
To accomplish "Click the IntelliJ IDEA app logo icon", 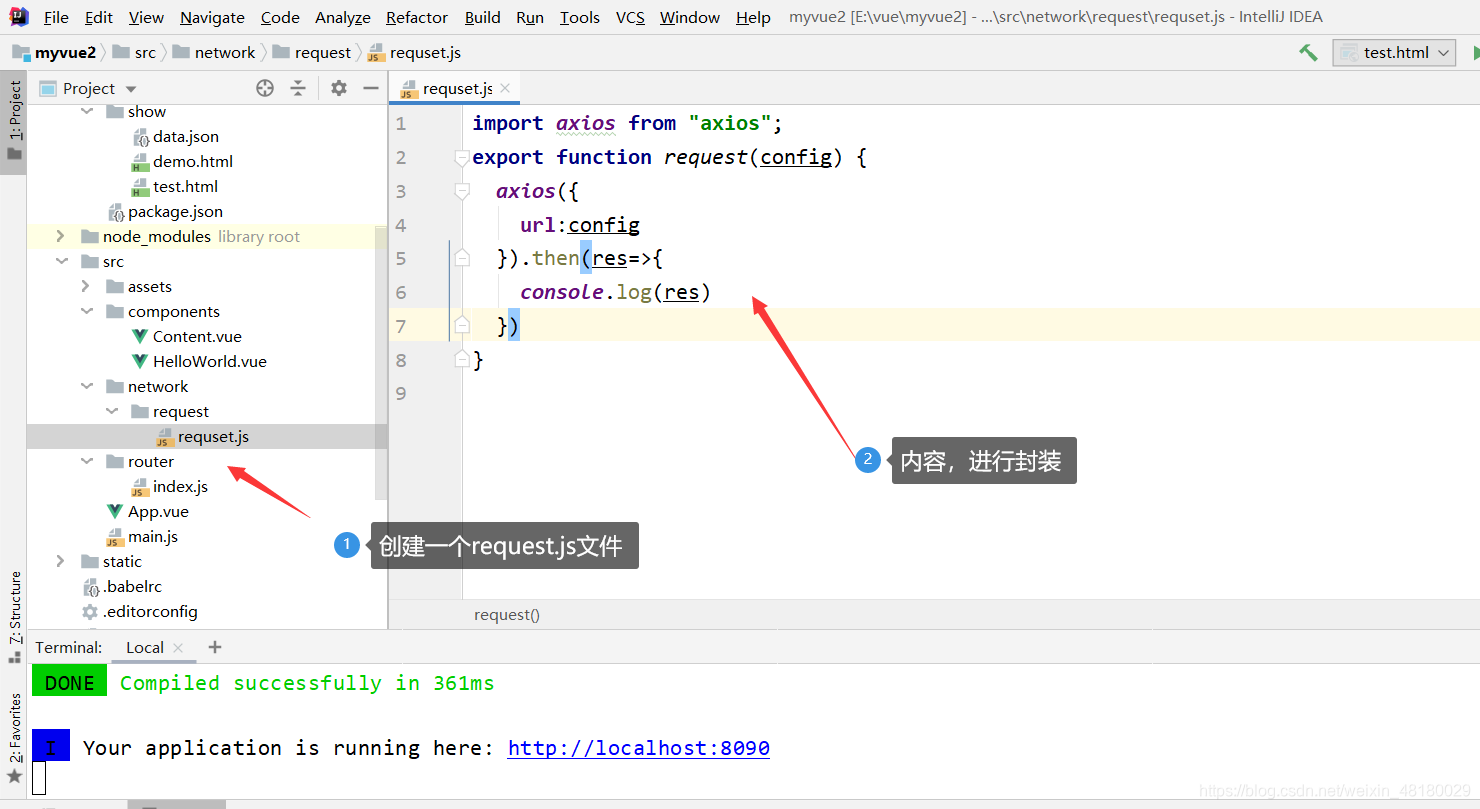I will pyautogui.click(x=18, y=17).
